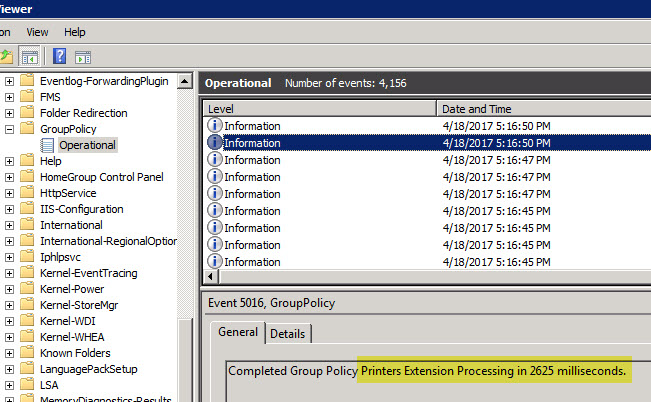This screenshot has width=651, height=402.
Task: Click first 5:16:45 PM event information icon
Action: pos(215,211)
